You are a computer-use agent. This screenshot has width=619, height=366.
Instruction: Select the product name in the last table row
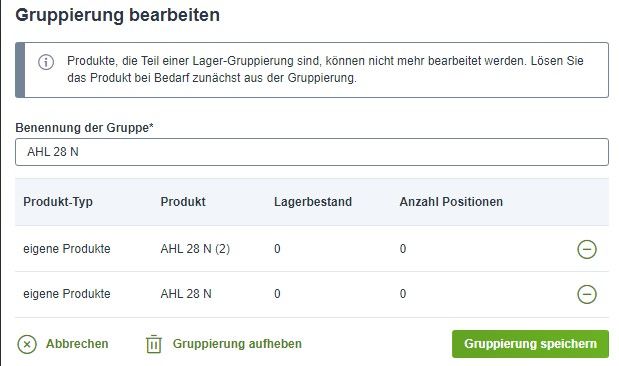[x=186, y=294]
